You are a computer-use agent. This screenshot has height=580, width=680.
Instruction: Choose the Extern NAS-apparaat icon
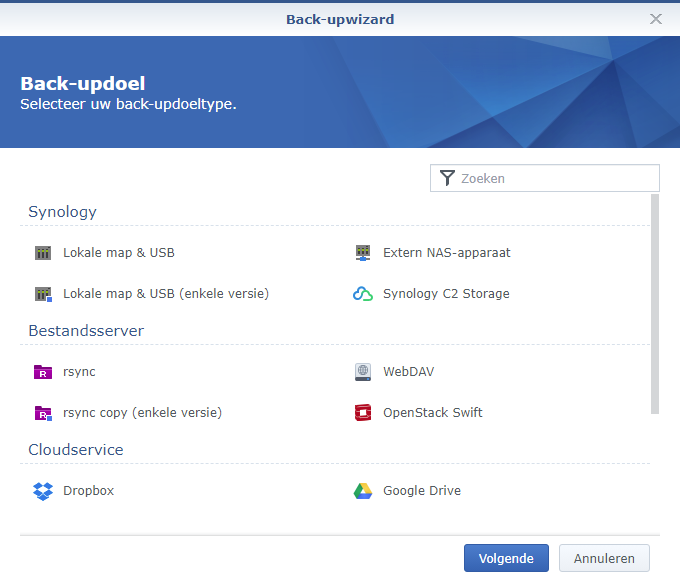tap(363, 252)
